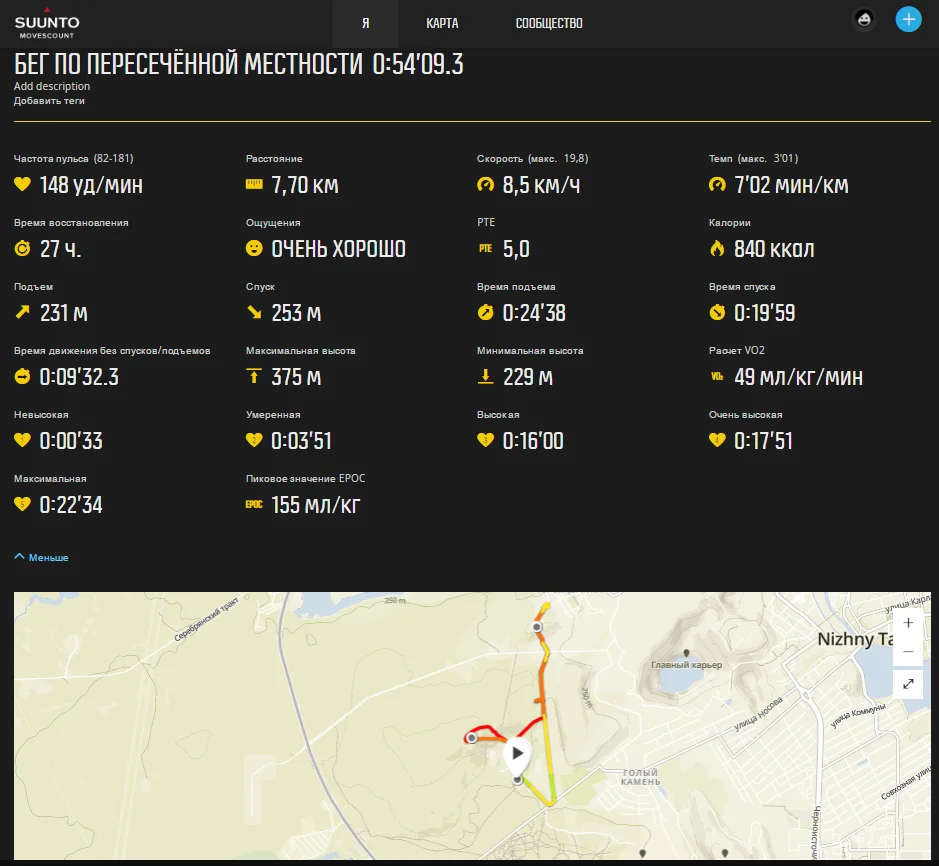Screen dimensions: 939x866
Task: Click the PTE icon beside 5,0
Action: pyautogui.click(x=486, y=248)
